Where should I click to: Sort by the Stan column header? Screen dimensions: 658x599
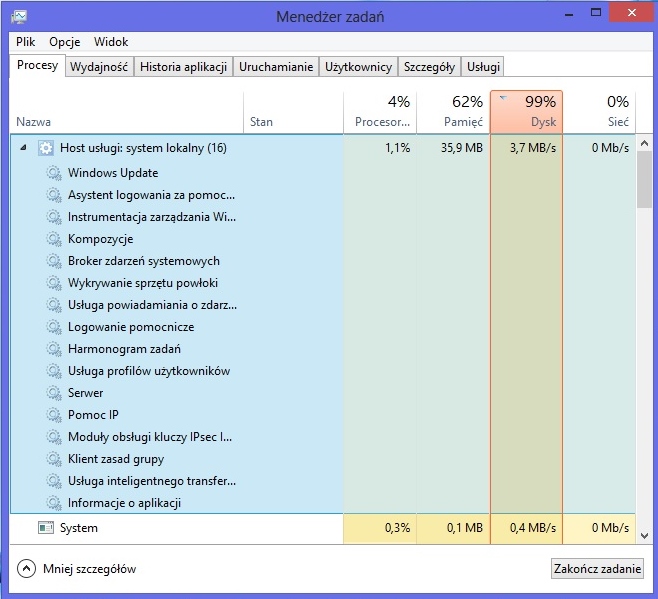point(293,112)
